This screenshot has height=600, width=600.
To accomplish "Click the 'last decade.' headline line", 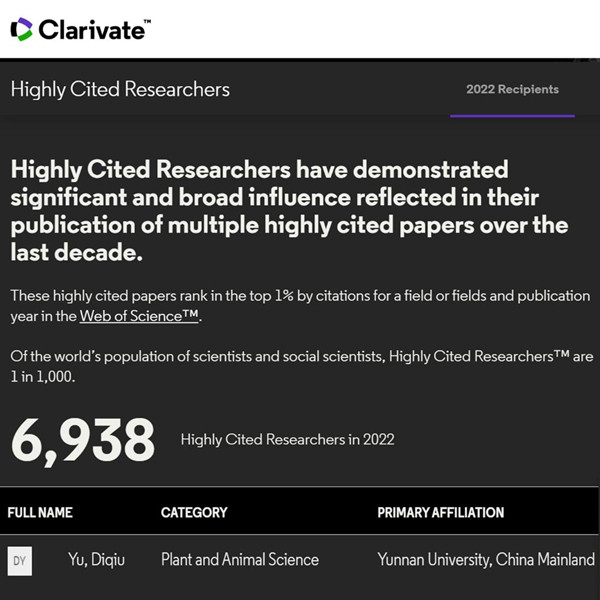I will coord(77,253).
